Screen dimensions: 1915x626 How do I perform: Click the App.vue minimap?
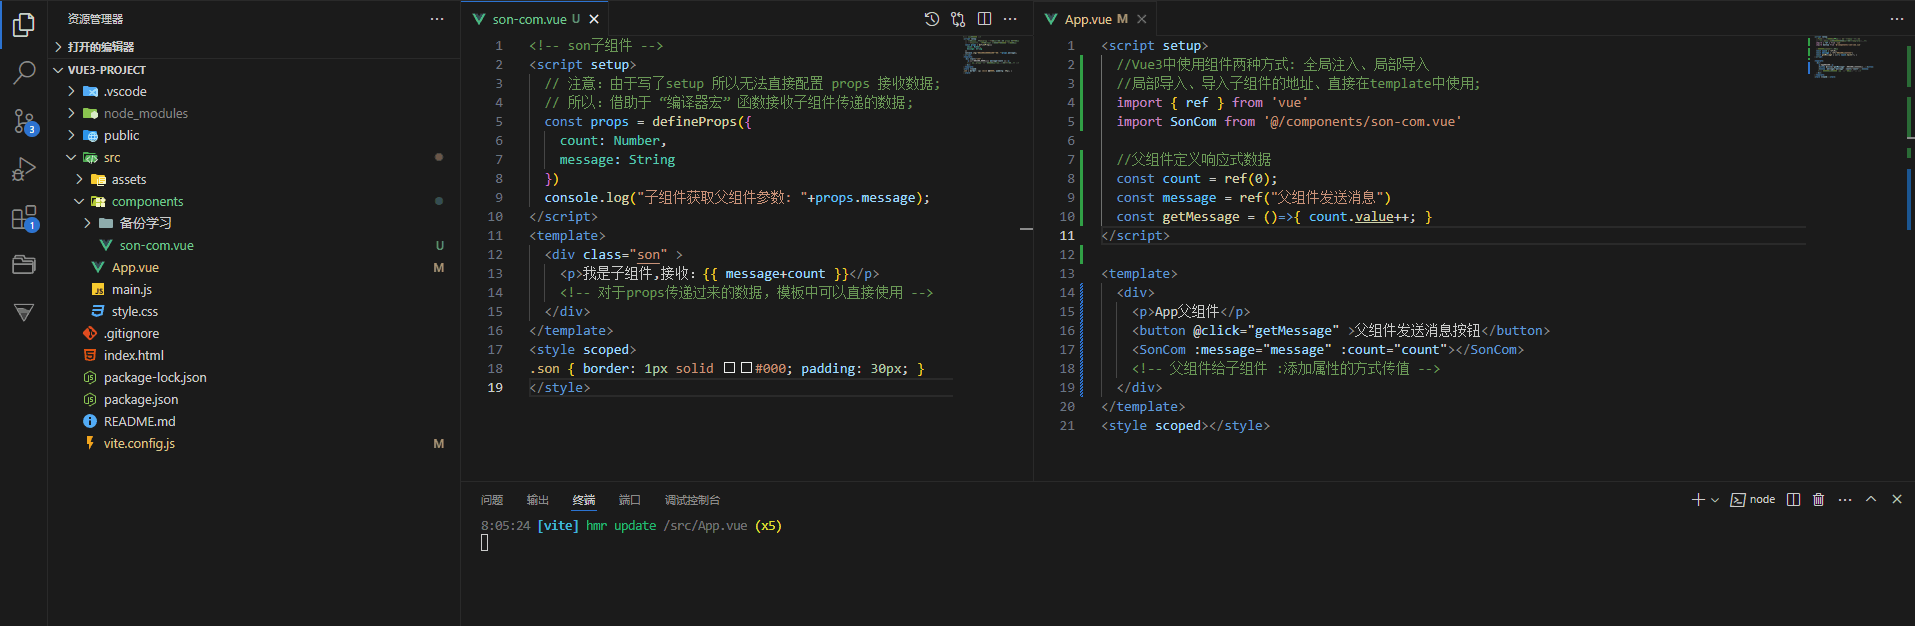pos(1845,57)
